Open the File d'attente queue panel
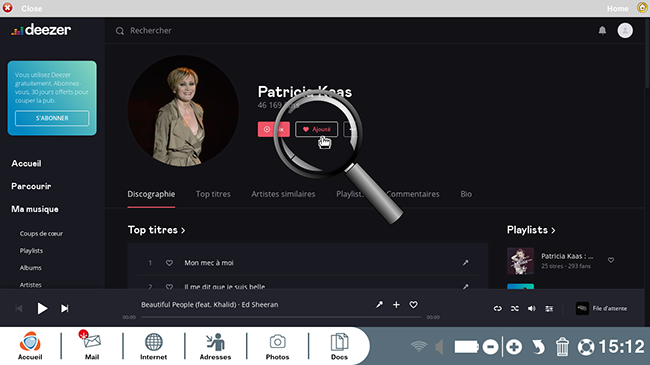This screenshot has height=365, width=650. coord(601,308)
